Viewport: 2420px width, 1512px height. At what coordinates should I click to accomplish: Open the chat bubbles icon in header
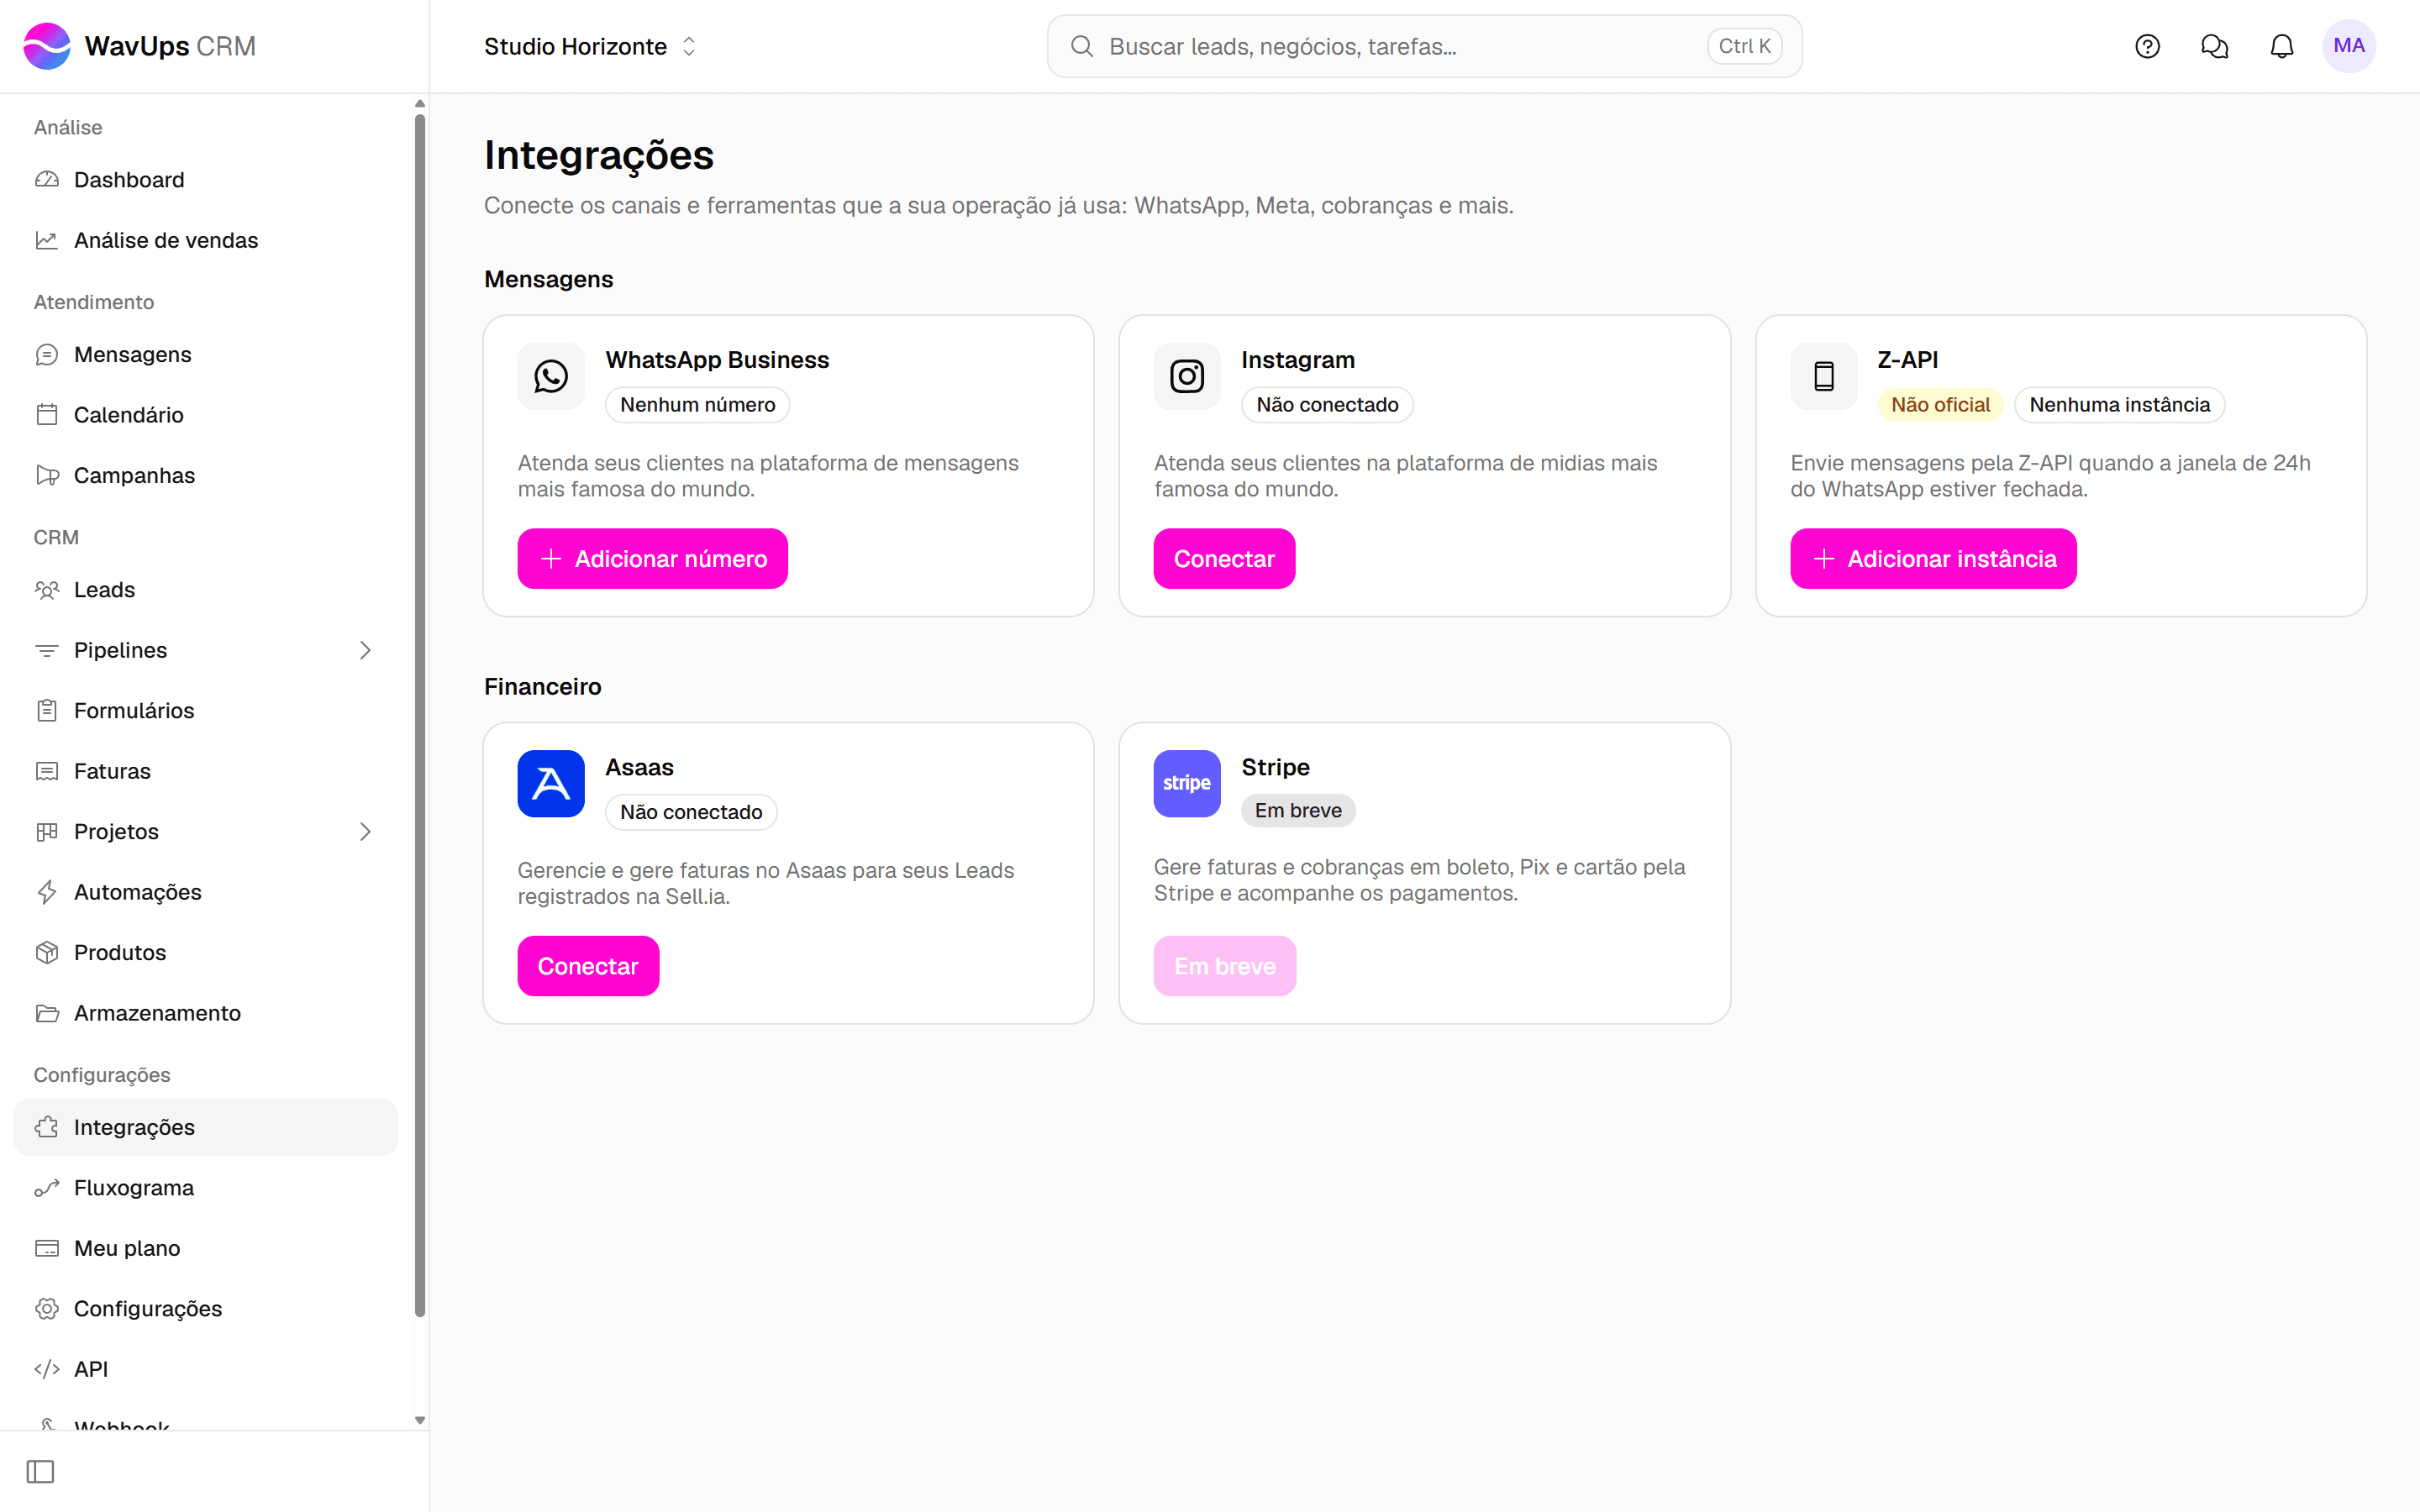(2214, 46)
